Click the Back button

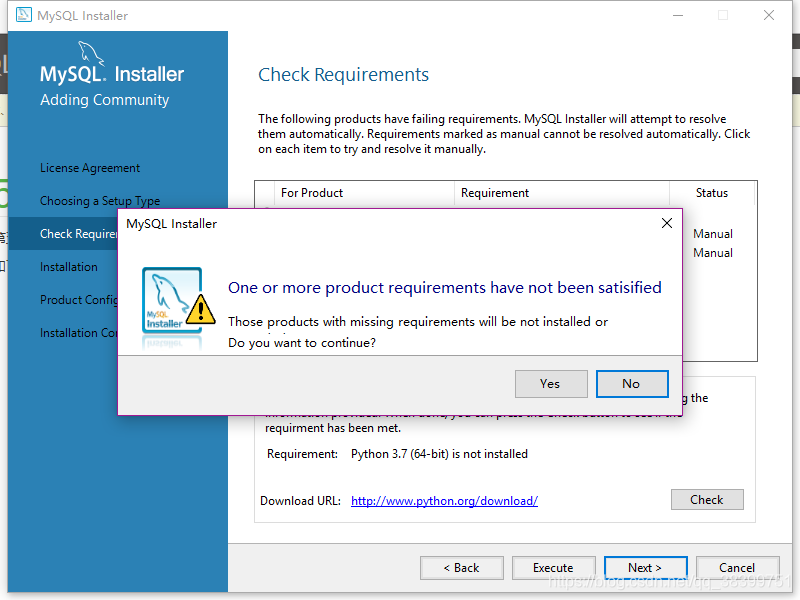point(462,568)
